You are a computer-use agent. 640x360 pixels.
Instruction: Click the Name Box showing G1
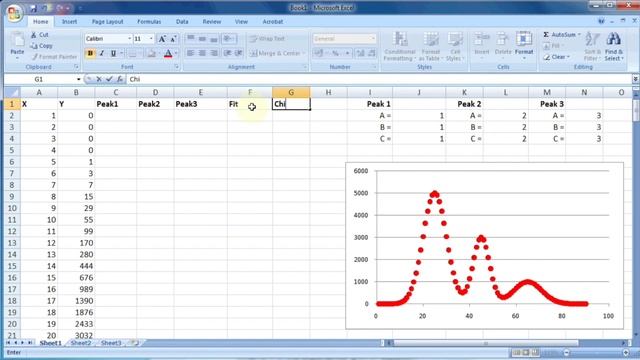[x=43, y=79]
